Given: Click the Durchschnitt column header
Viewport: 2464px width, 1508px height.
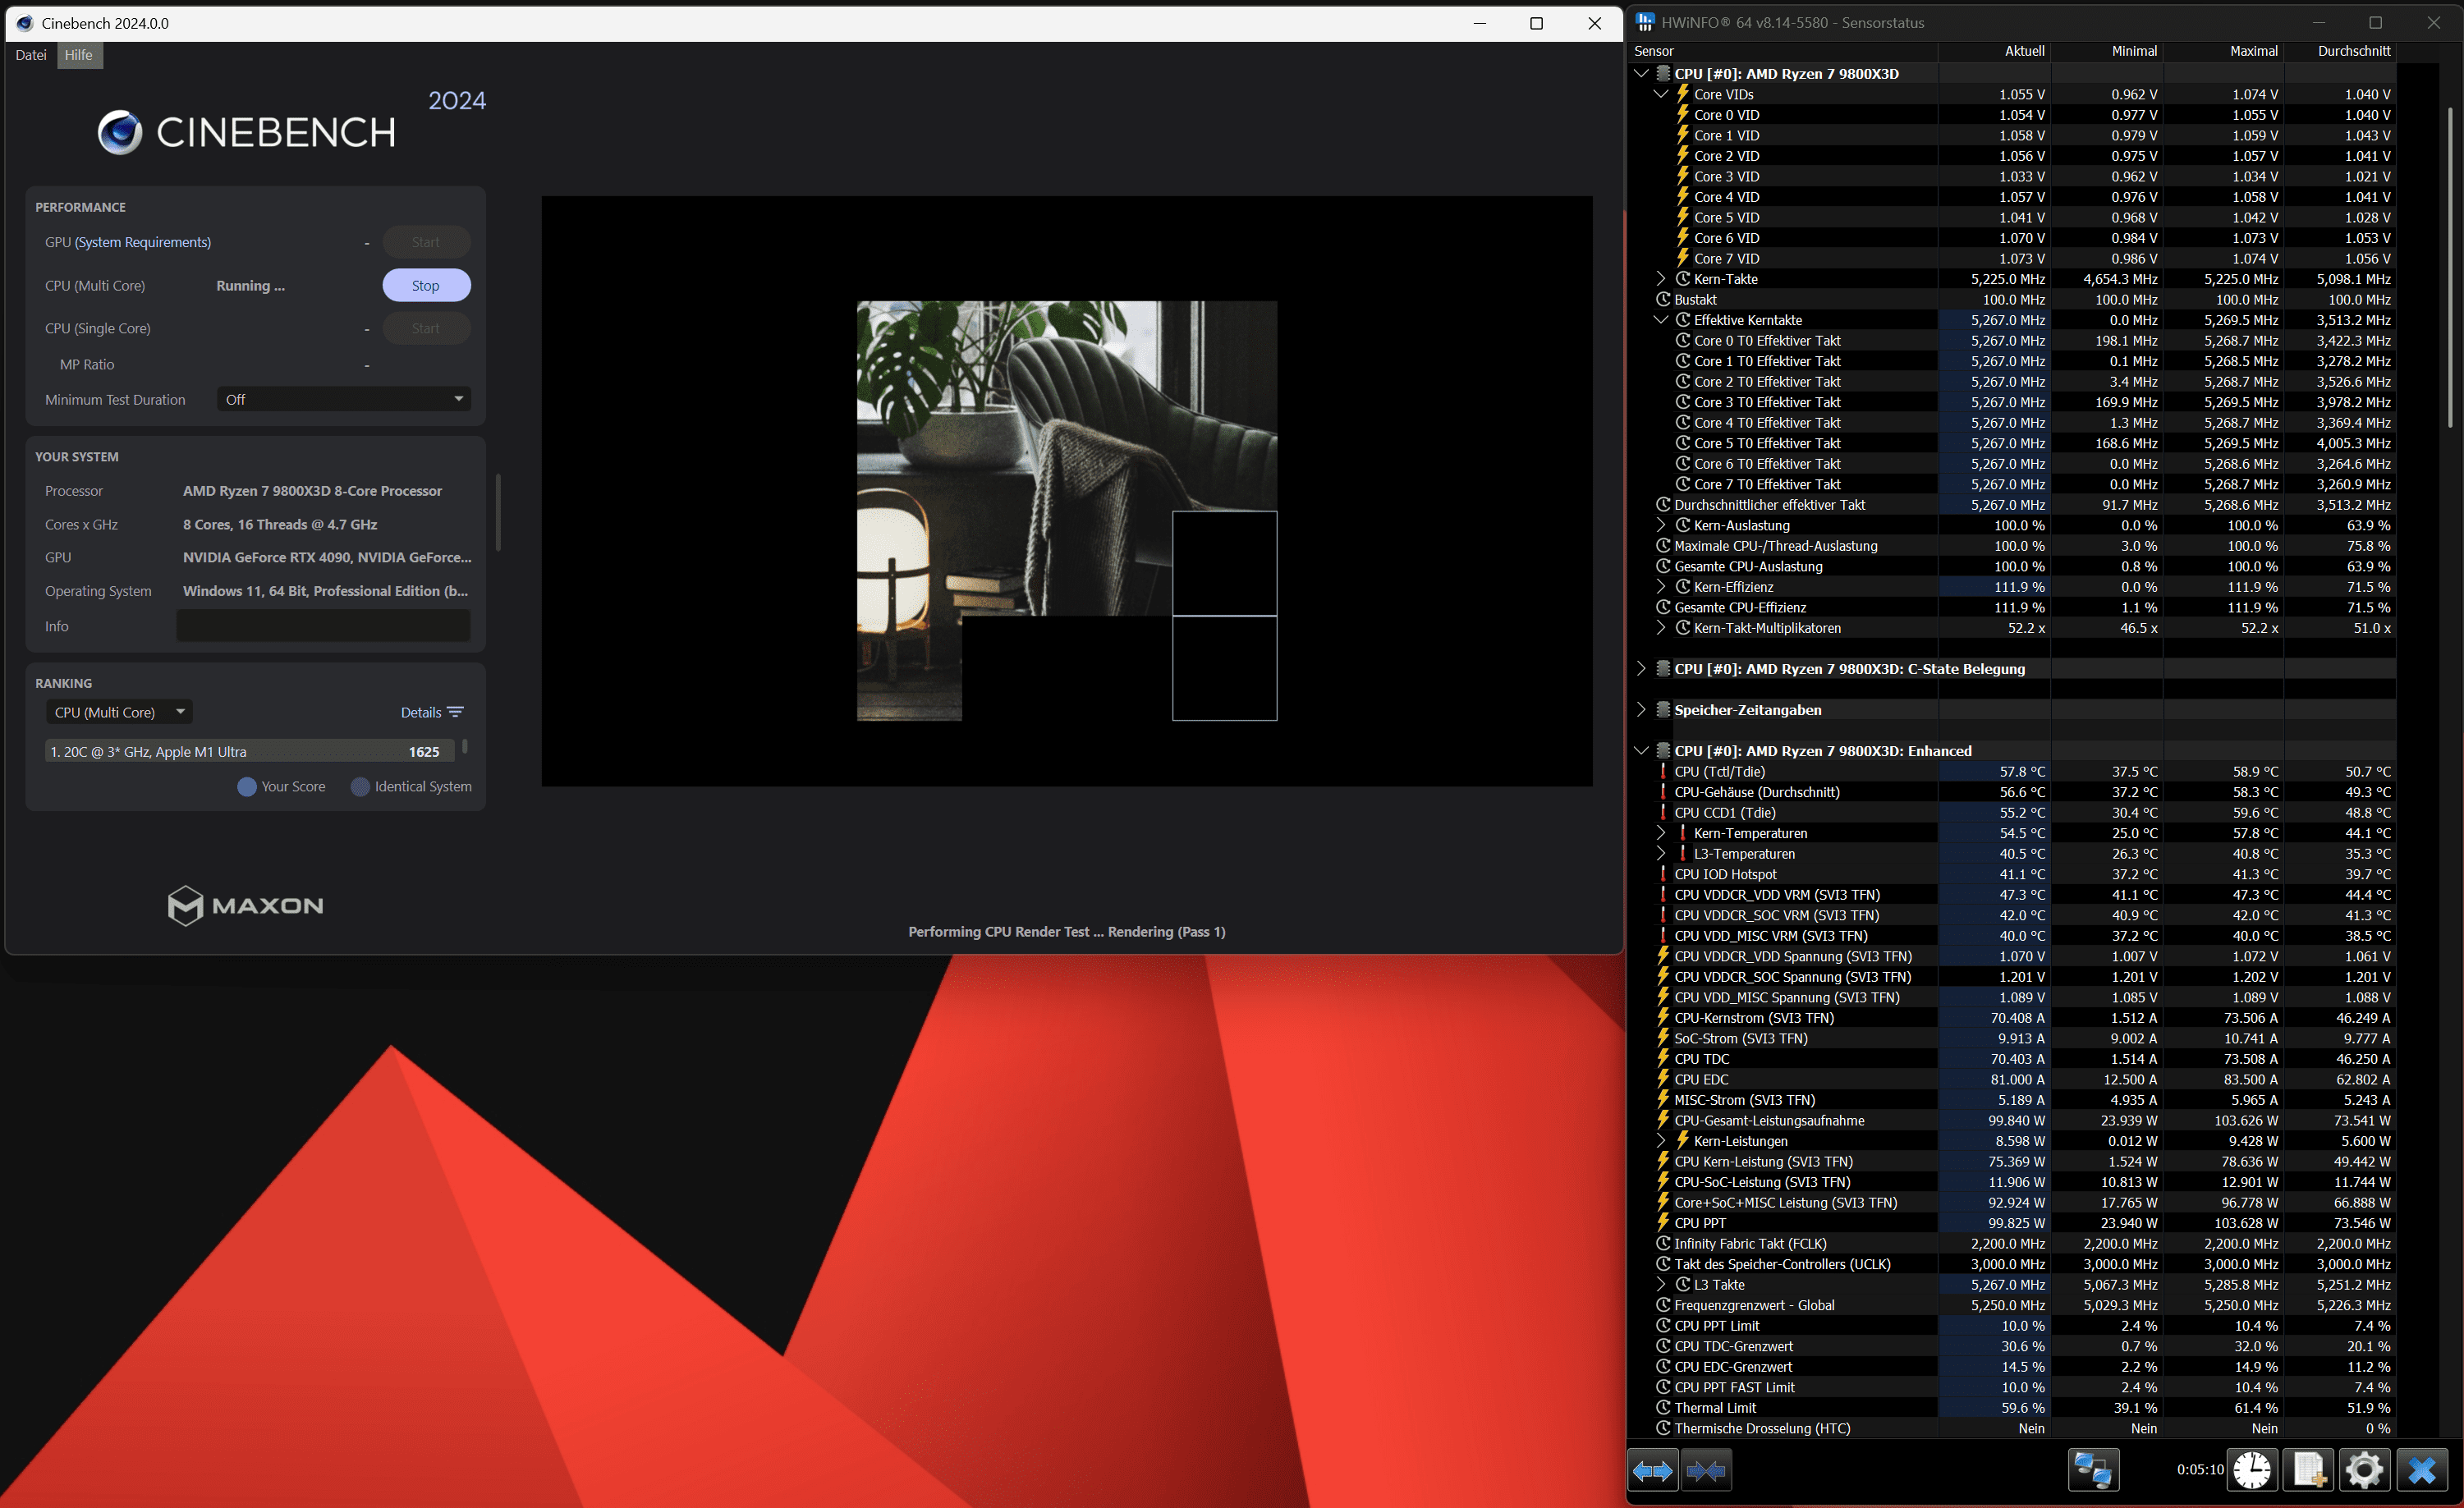Looking at the screenshot, I should pos(2340,51).
